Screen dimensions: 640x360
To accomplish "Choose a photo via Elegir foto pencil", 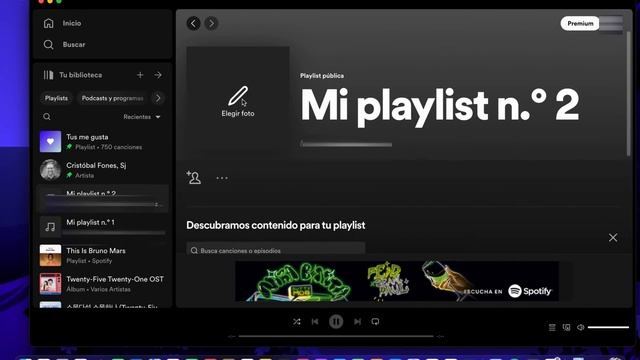I will [238, 102].
